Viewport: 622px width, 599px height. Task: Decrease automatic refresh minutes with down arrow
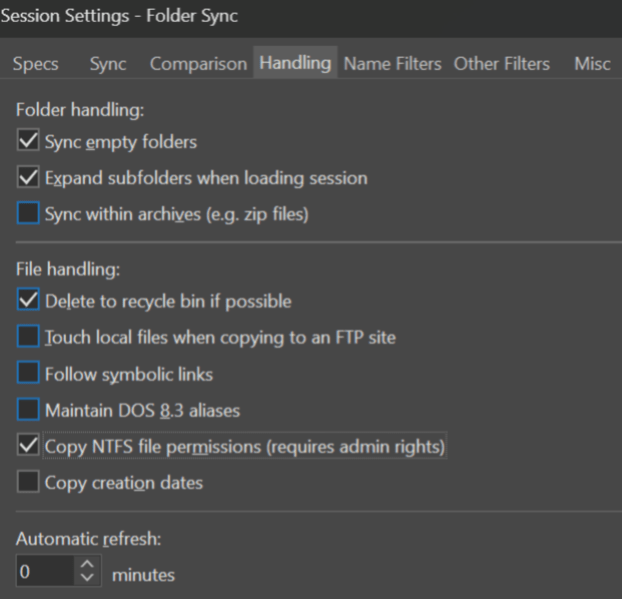[x=87, y=580]
